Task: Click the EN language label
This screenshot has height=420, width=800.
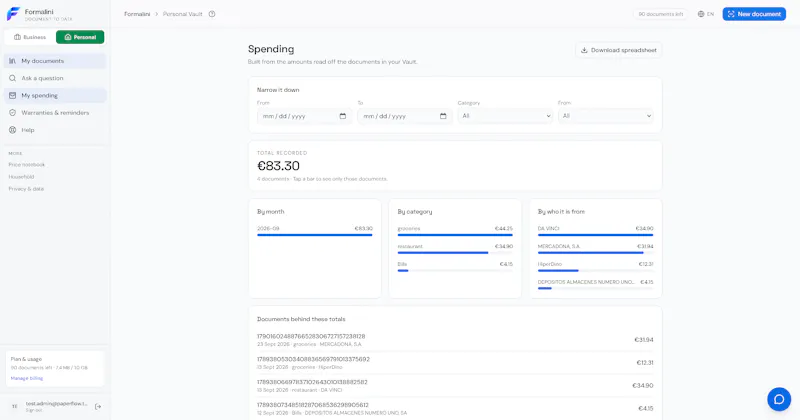Action: coord(710,14)
